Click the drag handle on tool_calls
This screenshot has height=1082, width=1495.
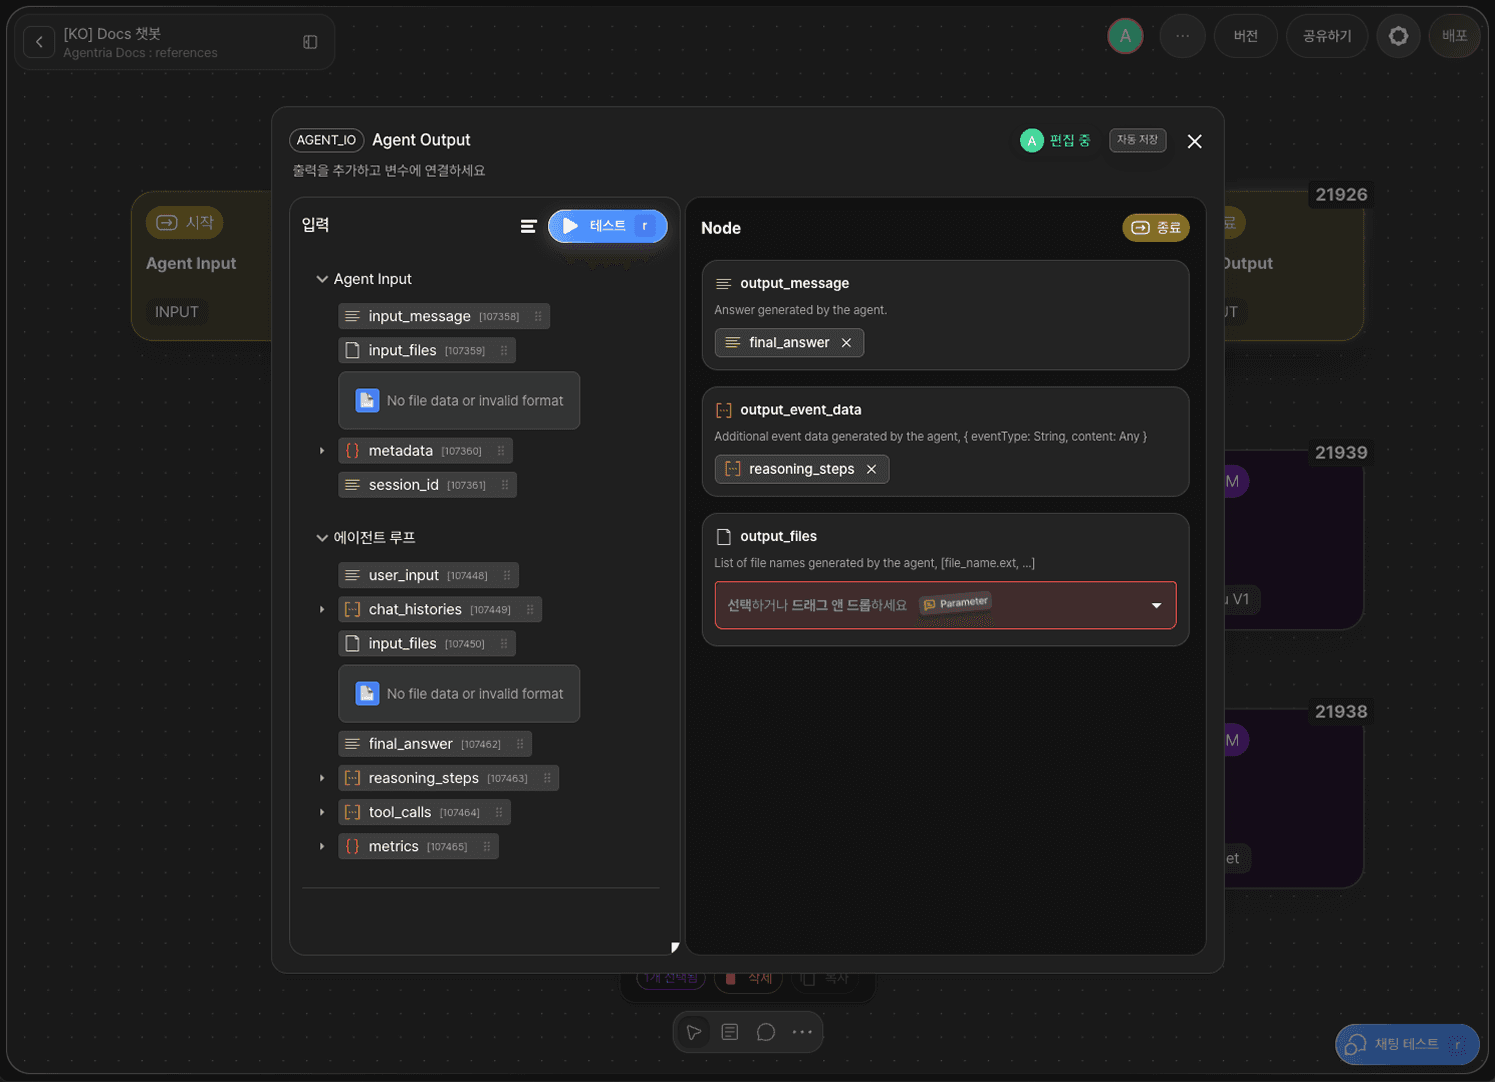[499, 812]
